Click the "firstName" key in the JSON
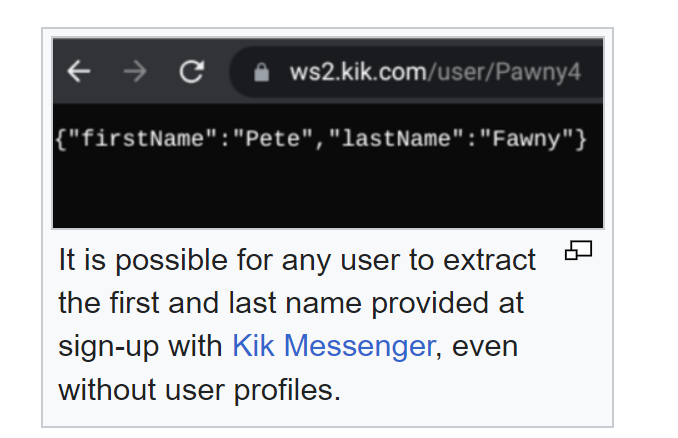 coord(142,139)
